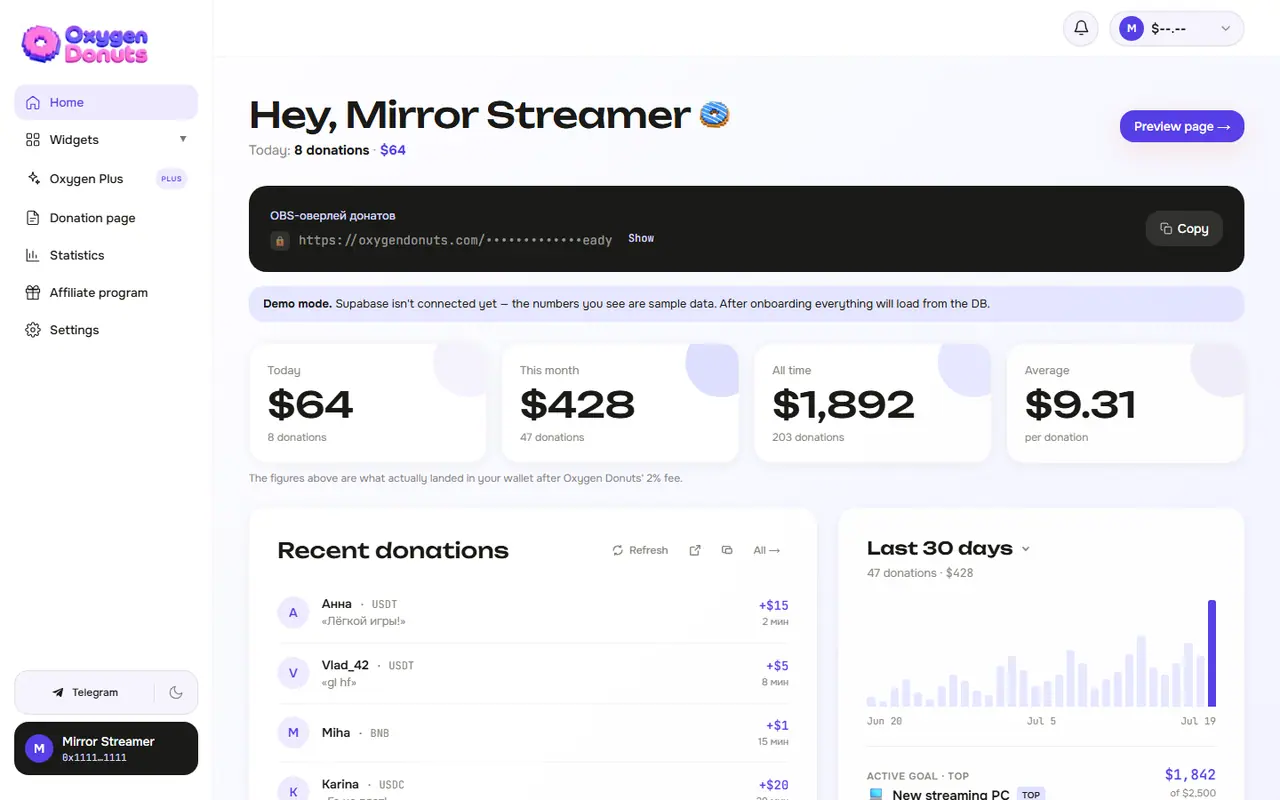Refresh the recent donations list
The width and height of the screenshot is (1280, 800).
click(640, 550)
